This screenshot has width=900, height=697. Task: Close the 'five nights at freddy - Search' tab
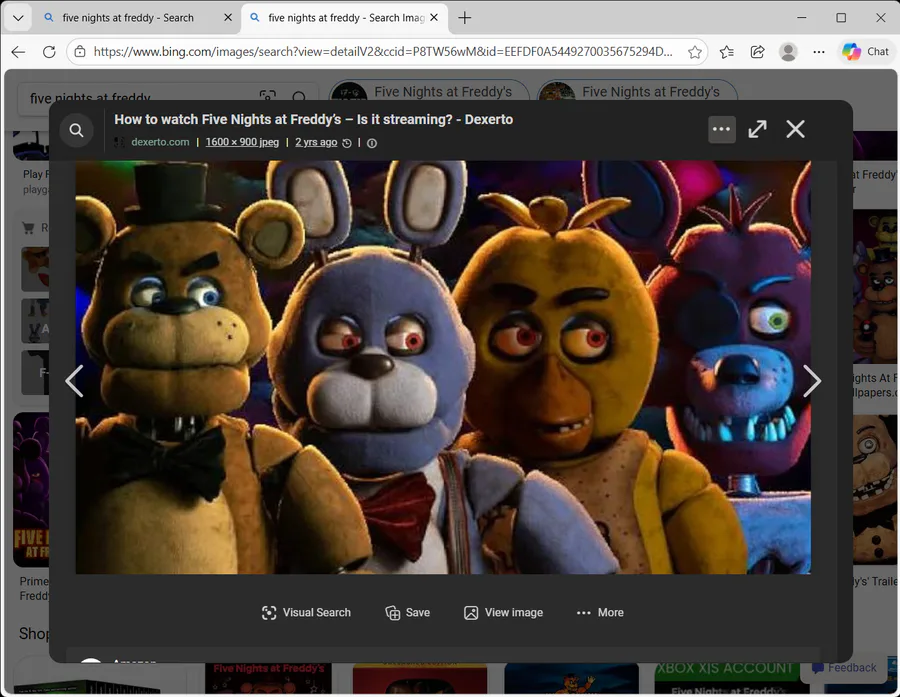click(x=228, y=18)
